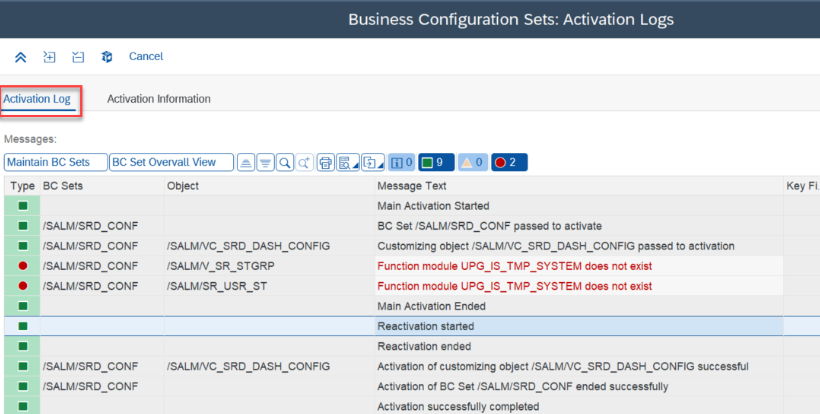Click the collapse-all-nodes icon in top toolbar
This screenshot has height=414, width=820.
pyautogui.click(x=78, y=57)
